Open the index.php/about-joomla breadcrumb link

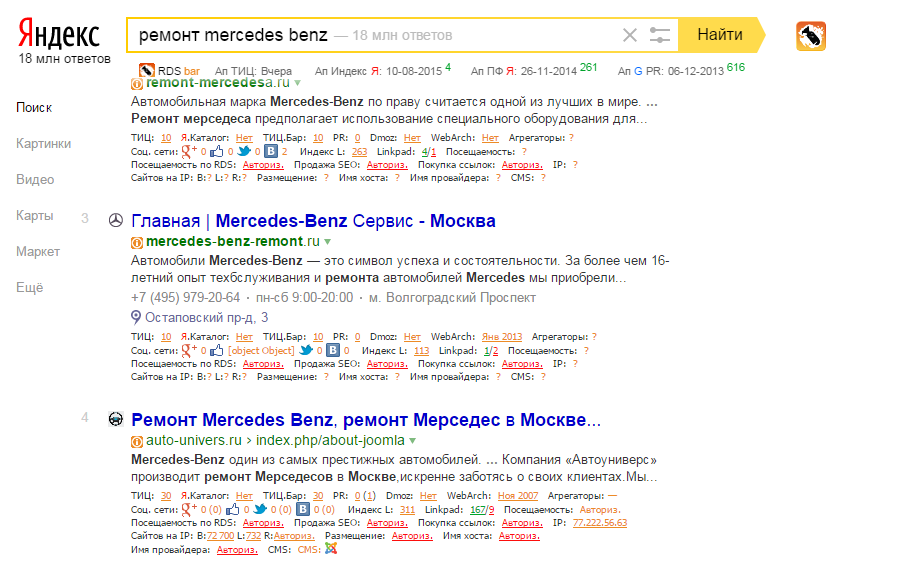330,441
